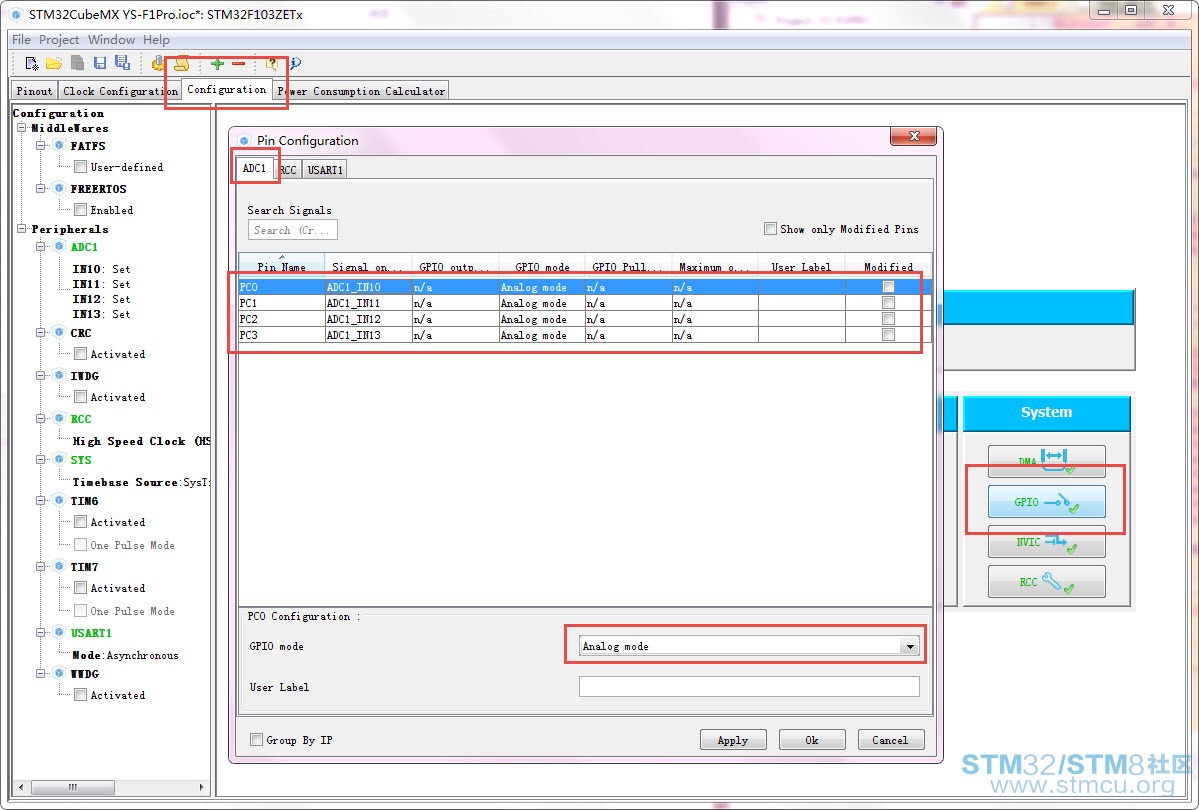Open RCC settings in System panel
The width and height of the screenshot is (1199, 810).
(x=1046, y=581)
